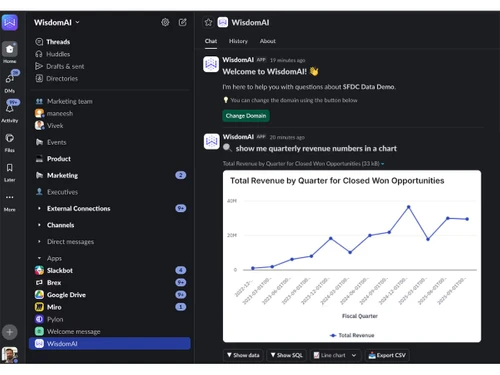The width and height of the screenshot is (500, 375).
Task: Open the WisdomAI workspace name dropdown
Action: (x=57, y=22)
